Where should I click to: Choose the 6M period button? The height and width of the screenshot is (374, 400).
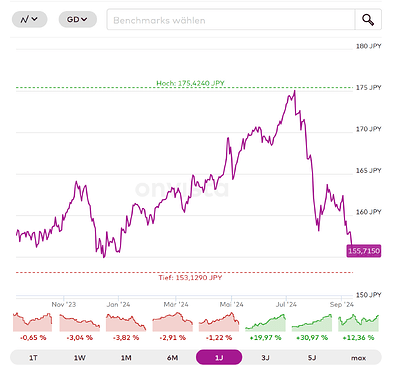172,358
